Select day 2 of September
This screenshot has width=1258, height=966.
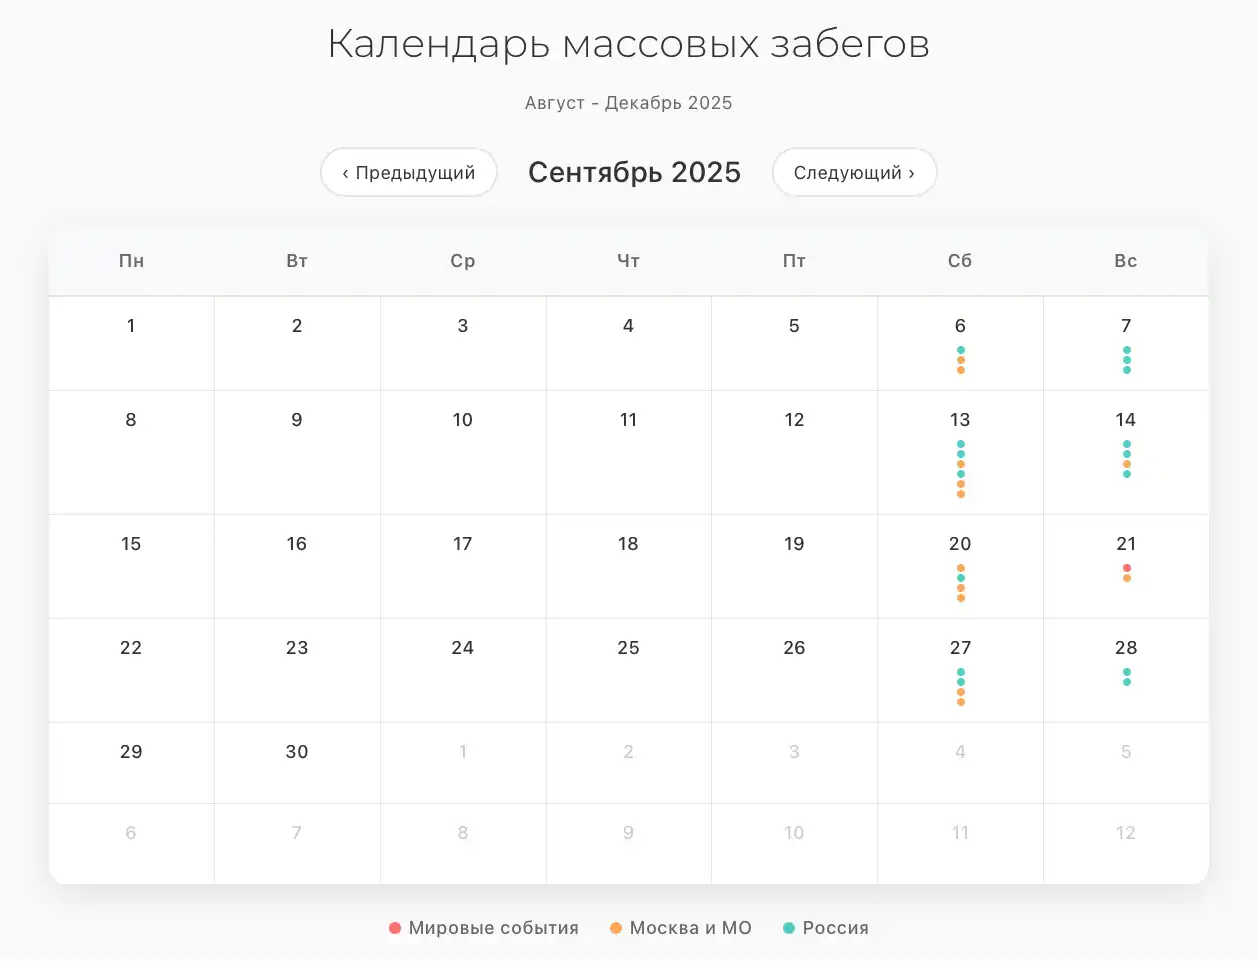click(297, 344)
